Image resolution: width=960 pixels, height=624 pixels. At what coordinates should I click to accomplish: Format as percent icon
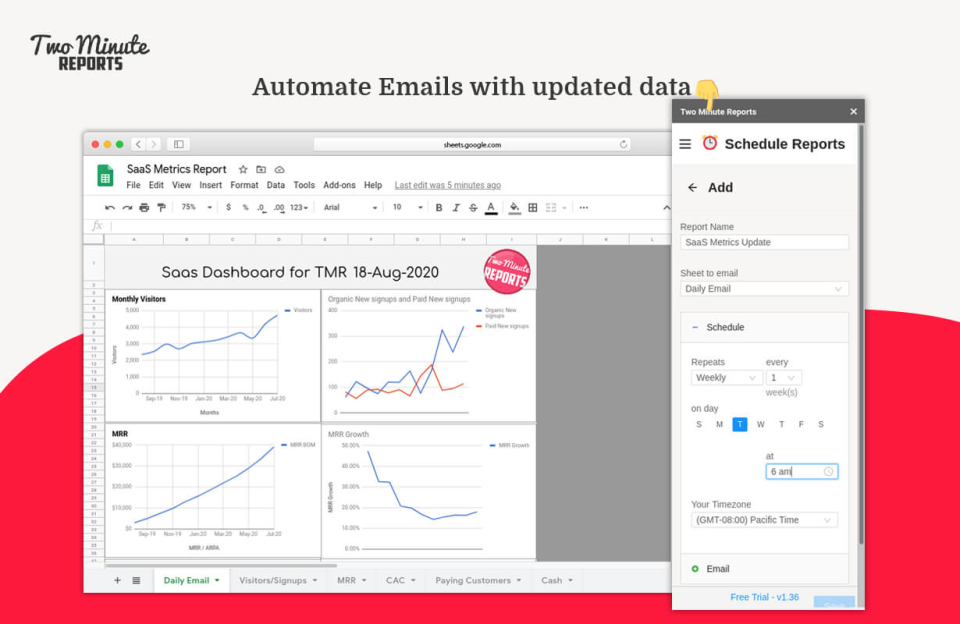245,208
